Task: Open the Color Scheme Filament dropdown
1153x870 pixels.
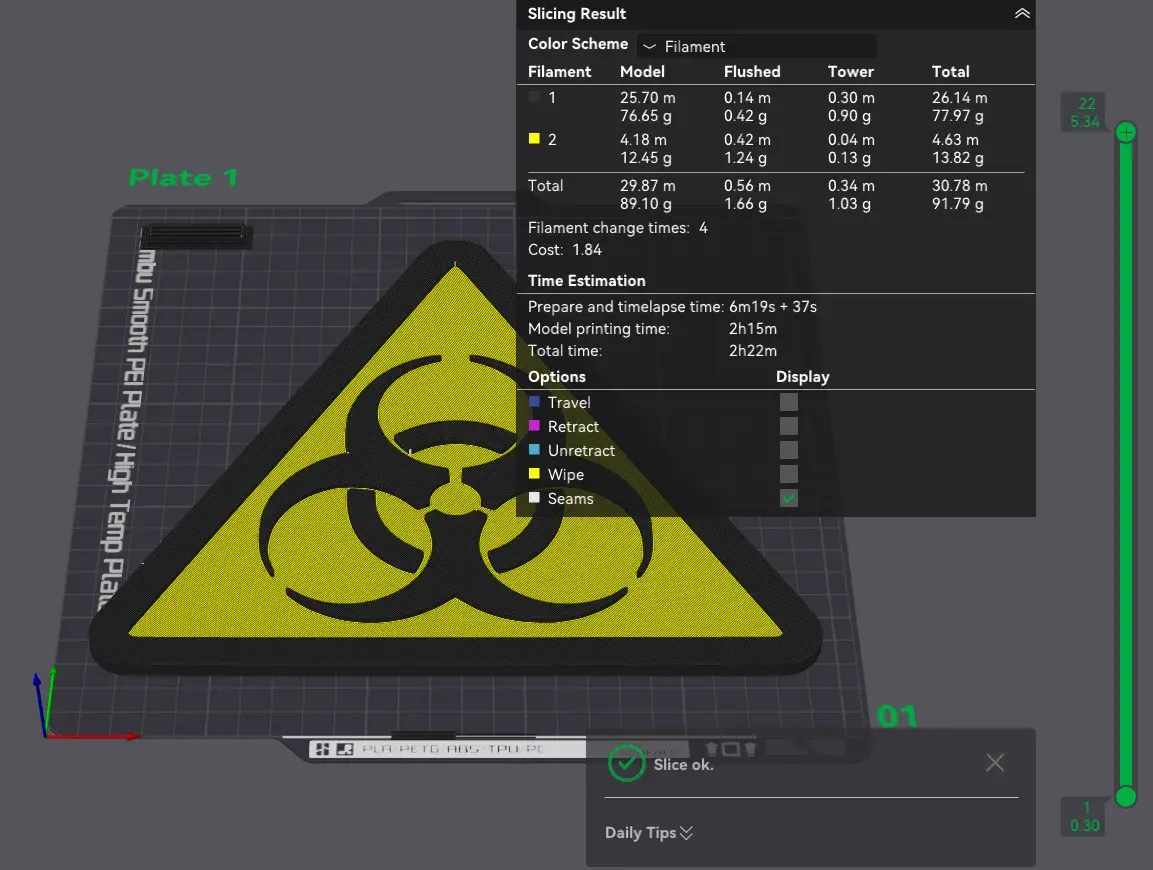Action: (x=756, y=46)
